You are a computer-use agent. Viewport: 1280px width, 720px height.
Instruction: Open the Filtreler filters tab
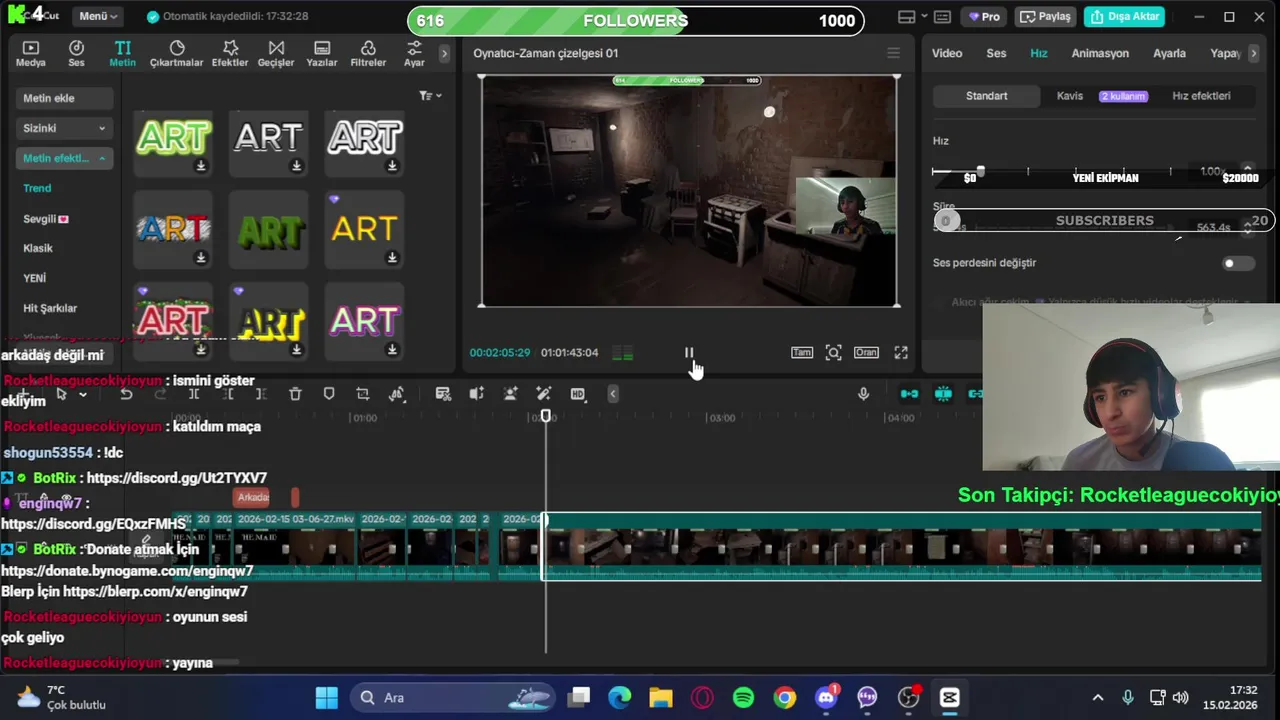click(368, 54)
